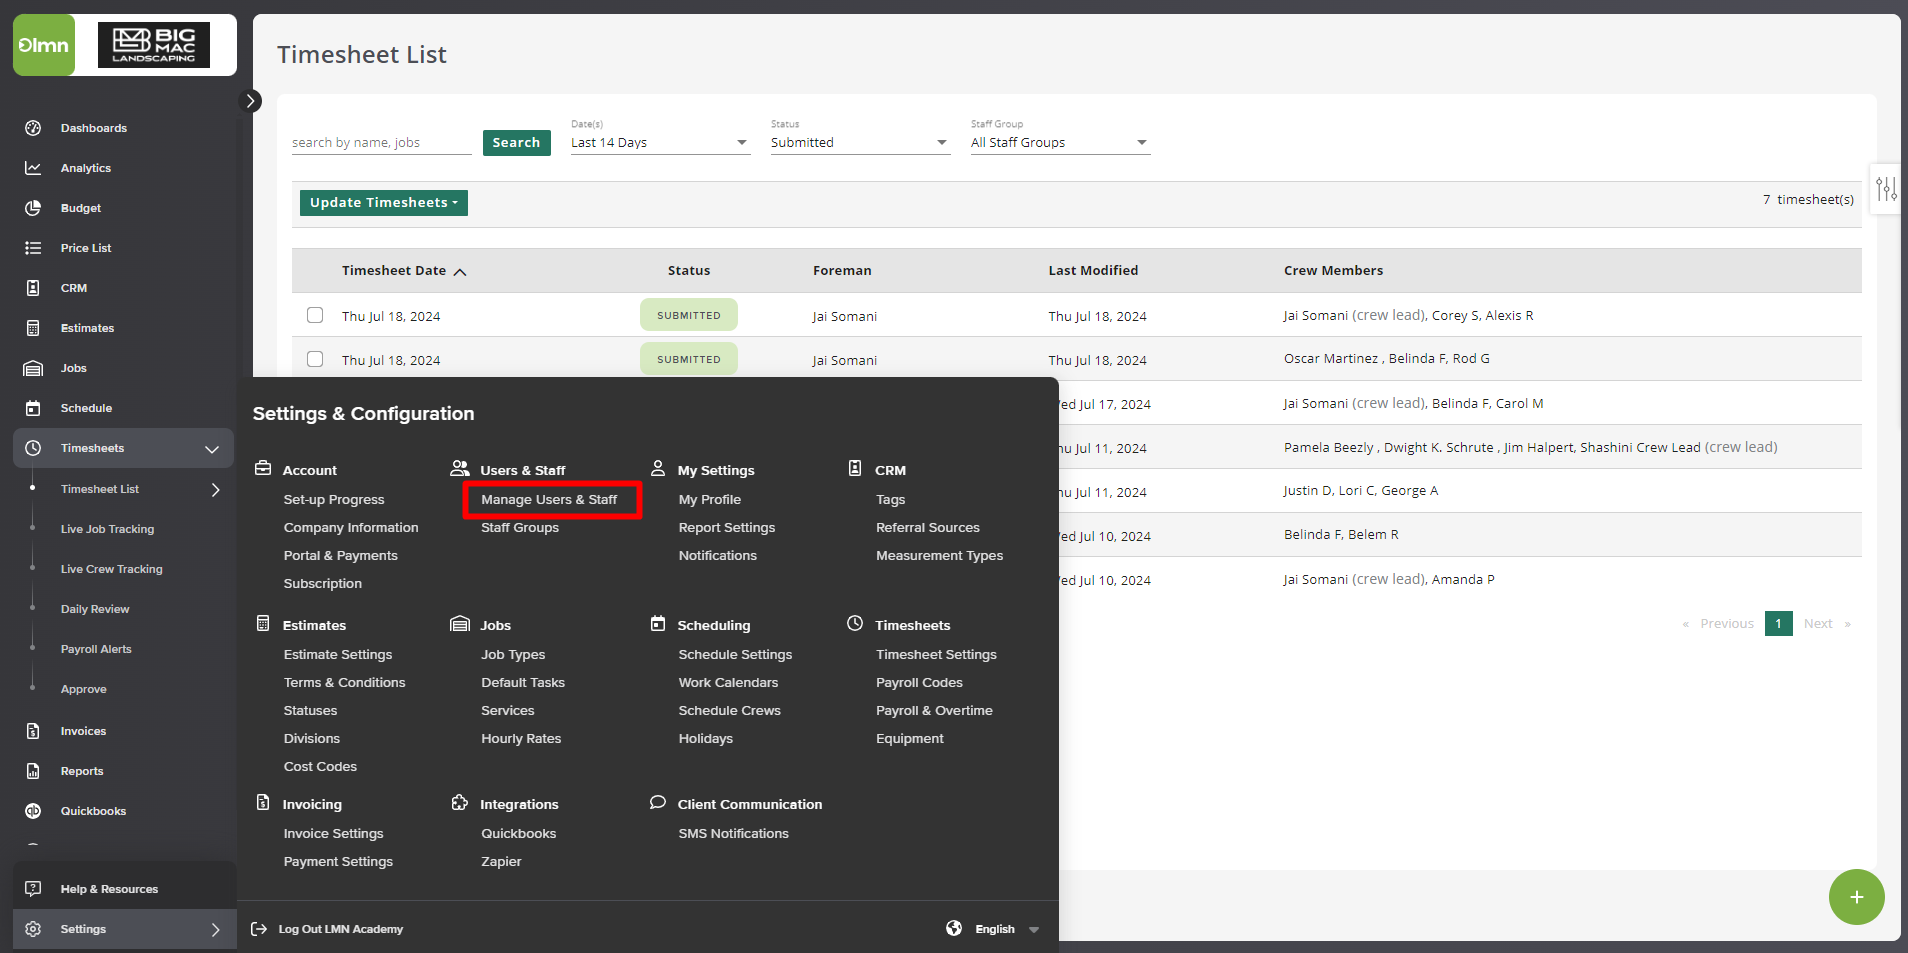The width and height of the screenshot is (1908, 953).
Task: Check the first Thu Jul 18 timesheet checkbox
Action: click(315, 315)
